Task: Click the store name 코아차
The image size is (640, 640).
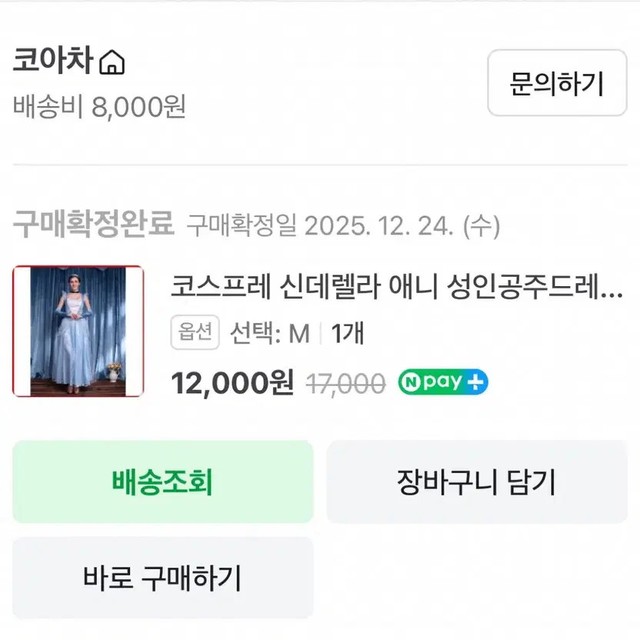Action: (x=52, y=63)
